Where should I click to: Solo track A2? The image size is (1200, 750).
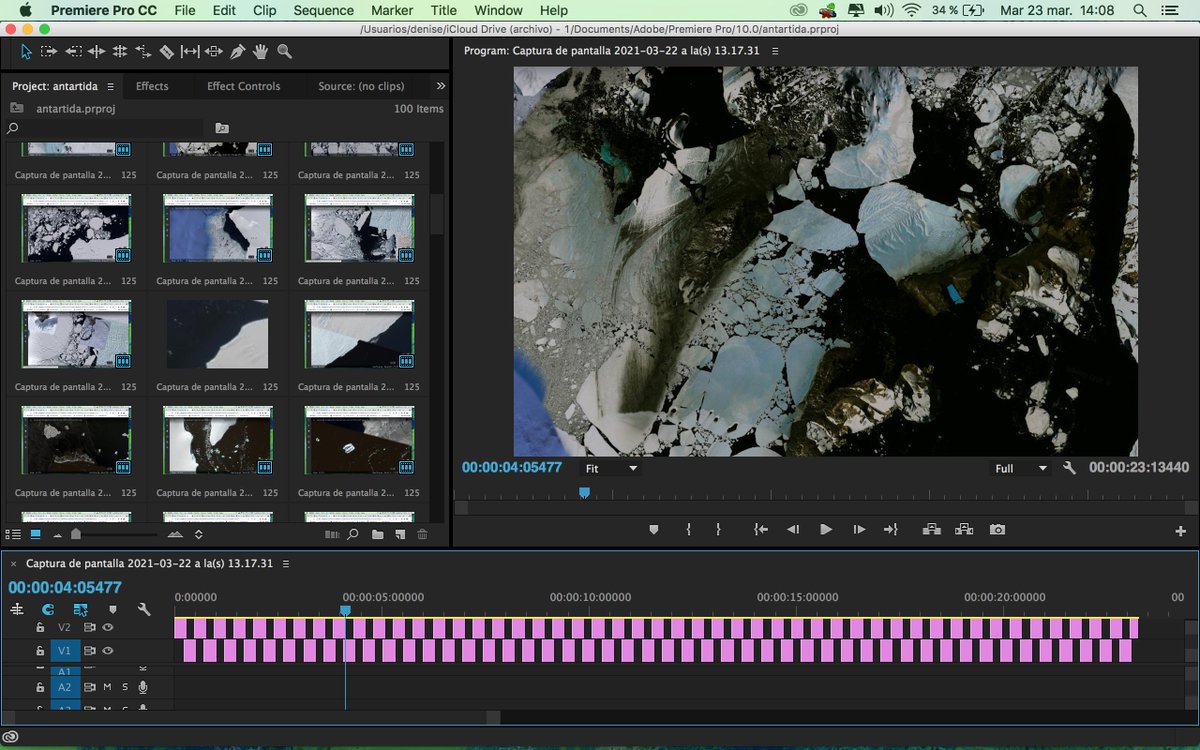[x=125, y=687]
